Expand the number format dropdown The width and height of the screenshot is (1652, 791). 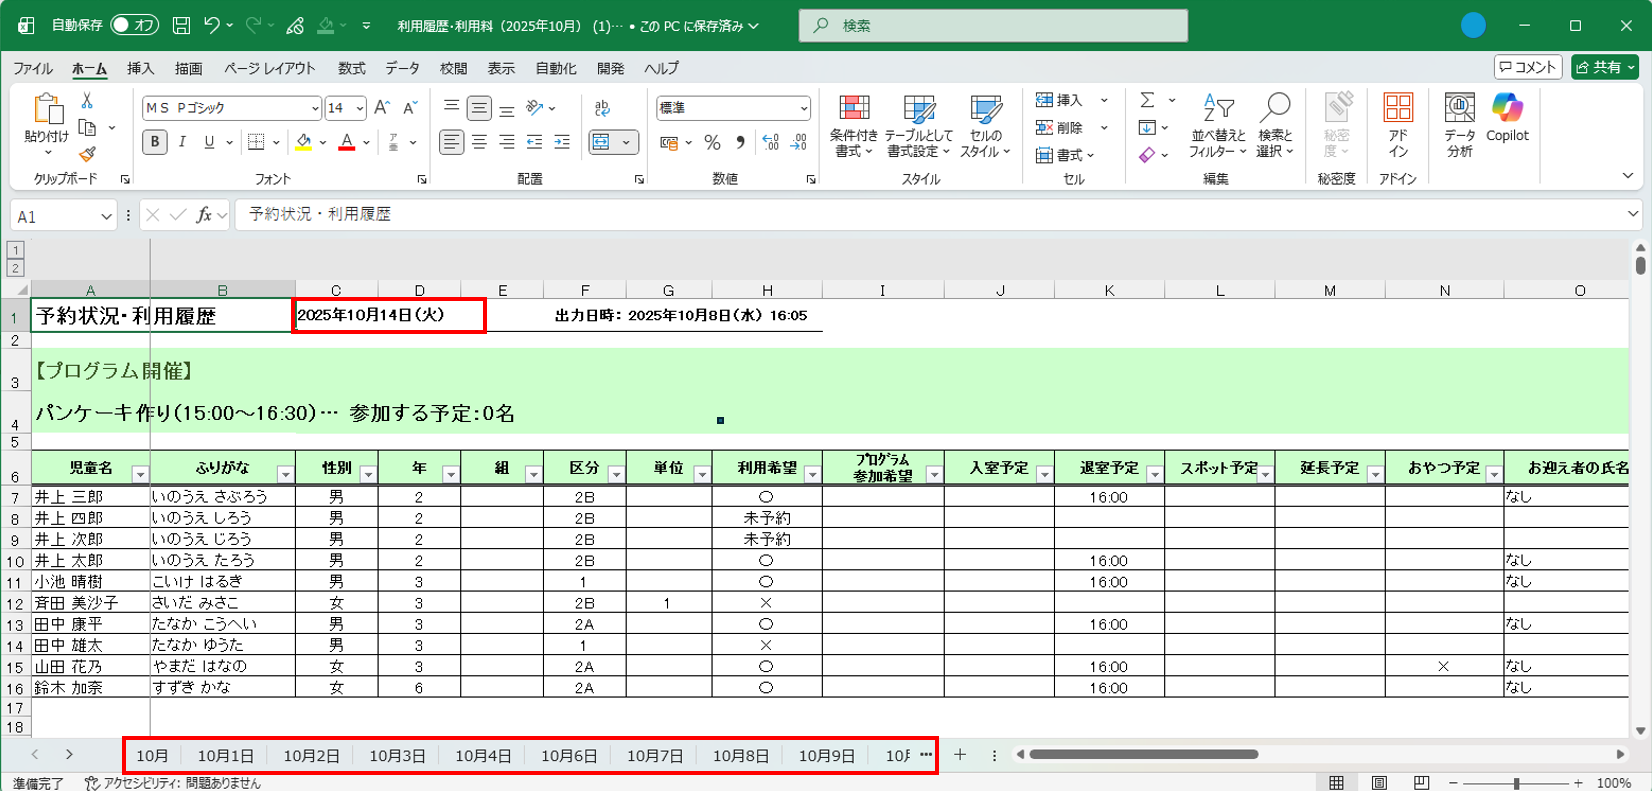click(x=803, y=108)
